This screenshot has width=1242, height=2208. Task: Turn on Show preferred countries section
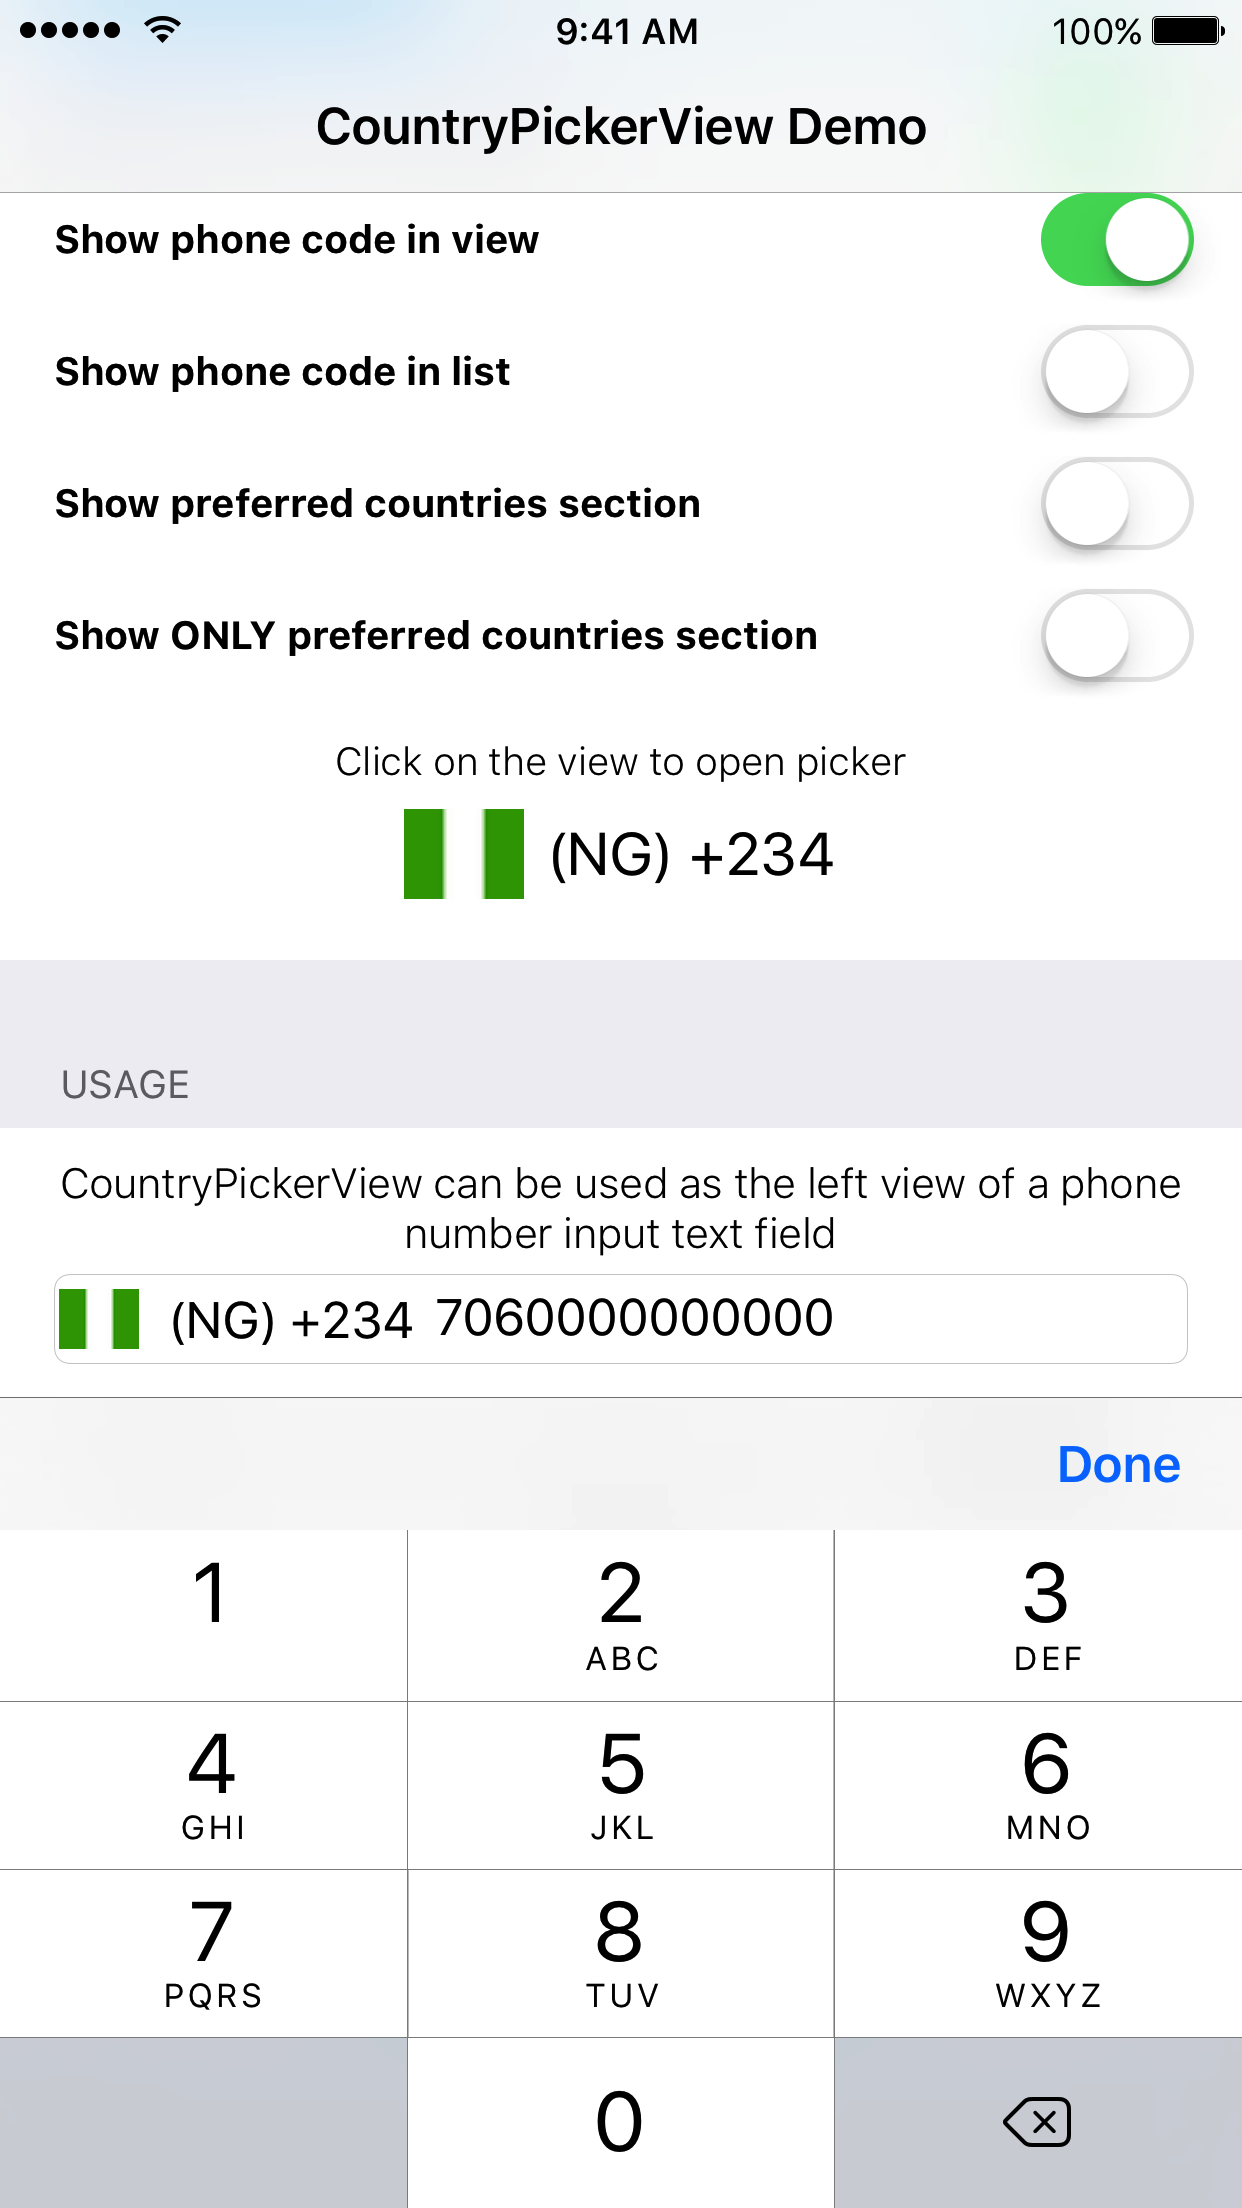click(x=1116, y=504)
